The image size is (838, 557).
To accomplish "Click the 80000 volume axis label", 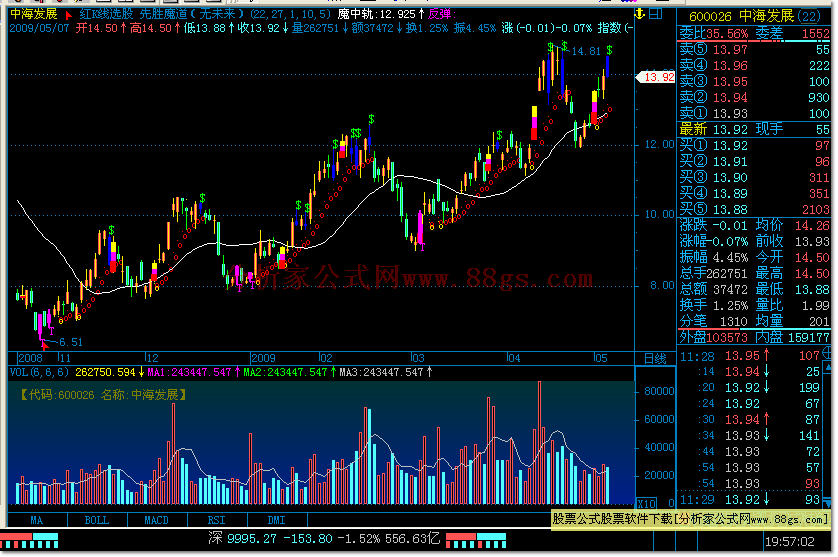I will tap(659, 391).
